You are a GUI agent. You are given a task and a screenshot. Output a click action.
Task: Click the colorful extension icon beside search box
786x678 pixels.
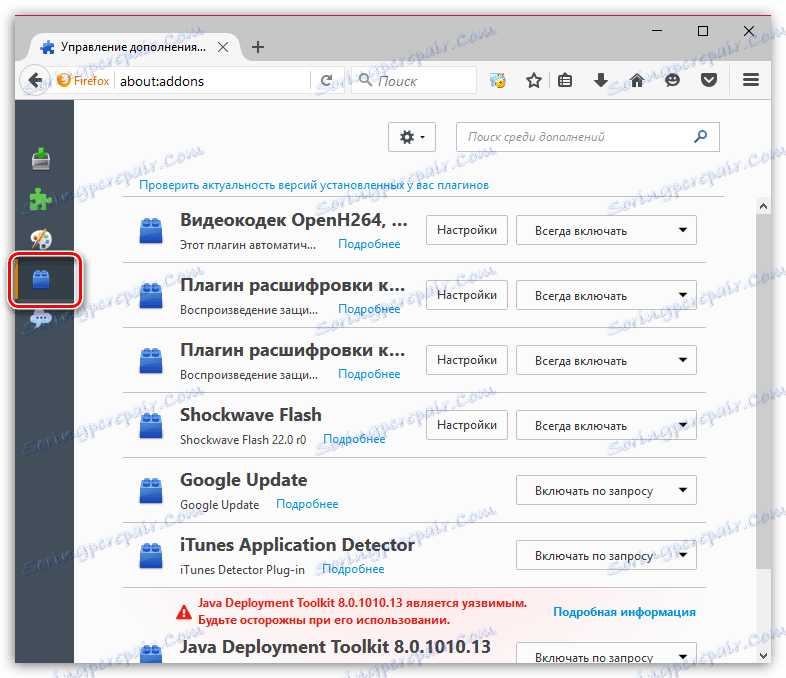498,80
